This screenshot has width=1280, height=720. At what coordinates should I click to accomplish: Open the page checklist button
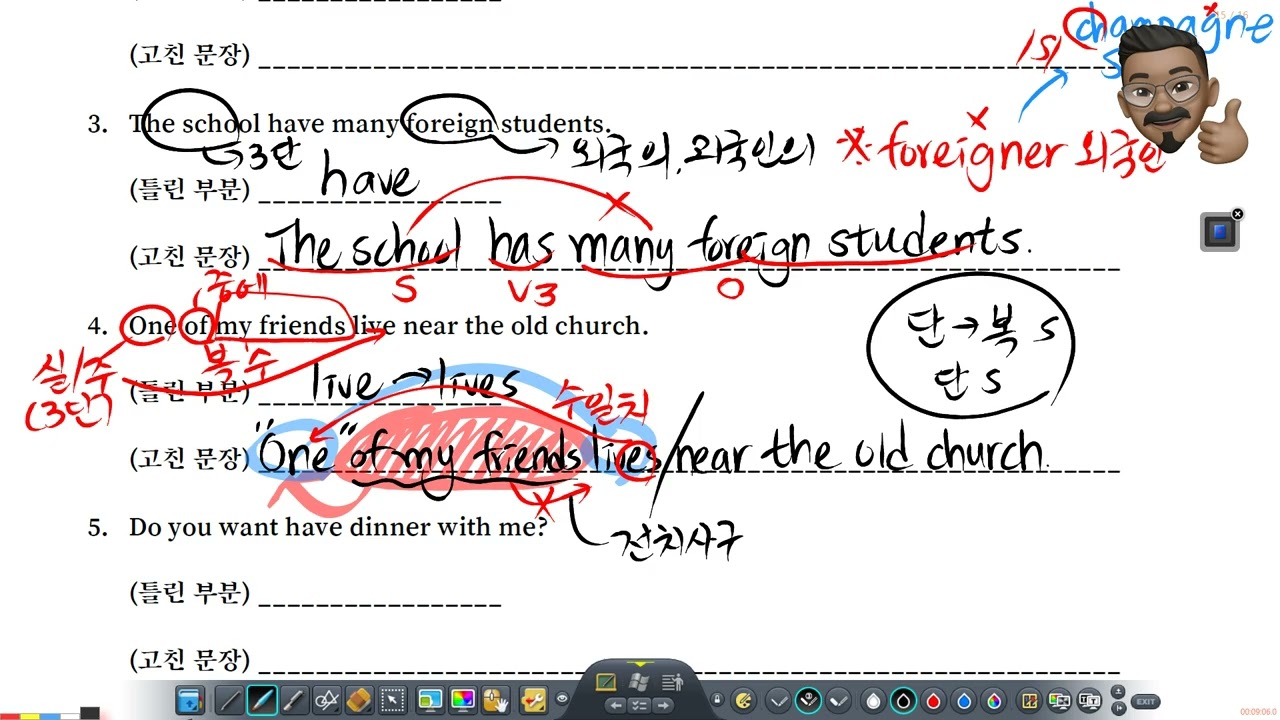point(639,705)
